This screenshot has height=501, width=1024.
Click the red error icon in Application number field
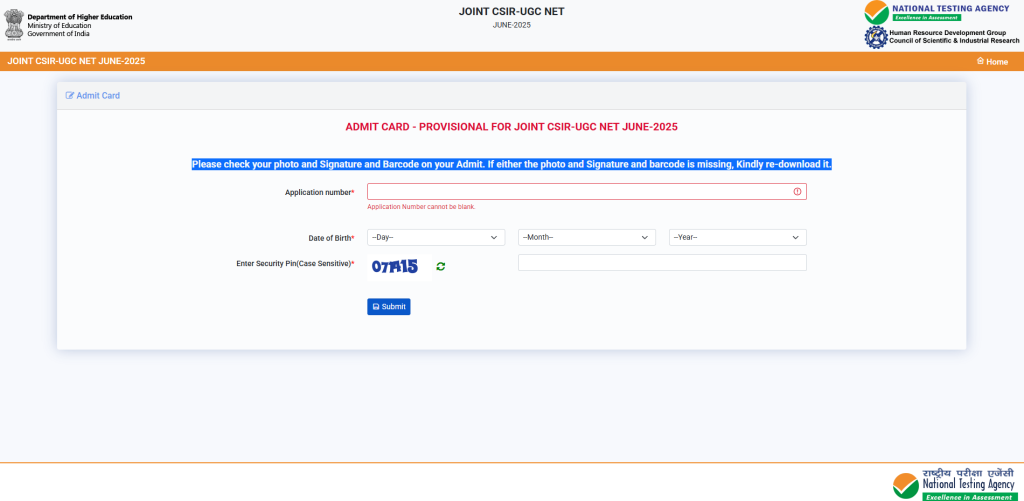point(797,191)
